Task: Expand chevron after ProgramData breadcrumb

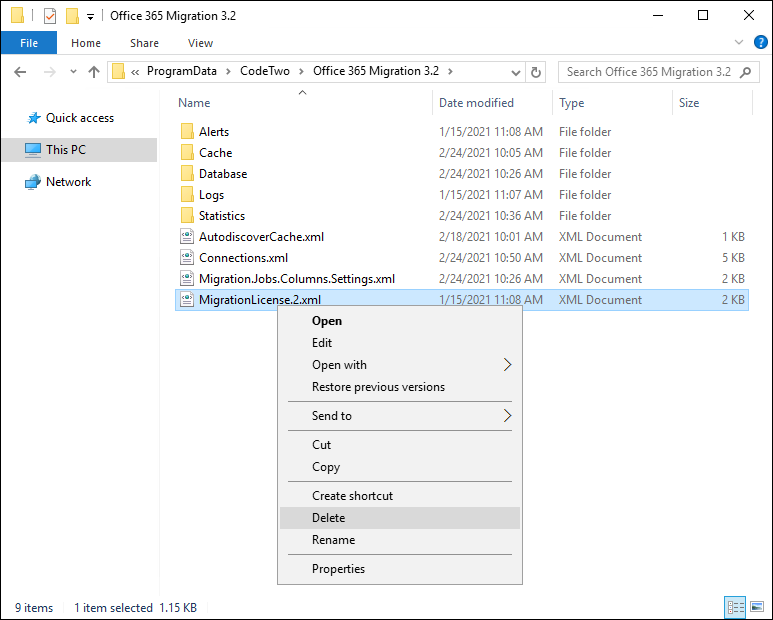Action: (228, 72)
